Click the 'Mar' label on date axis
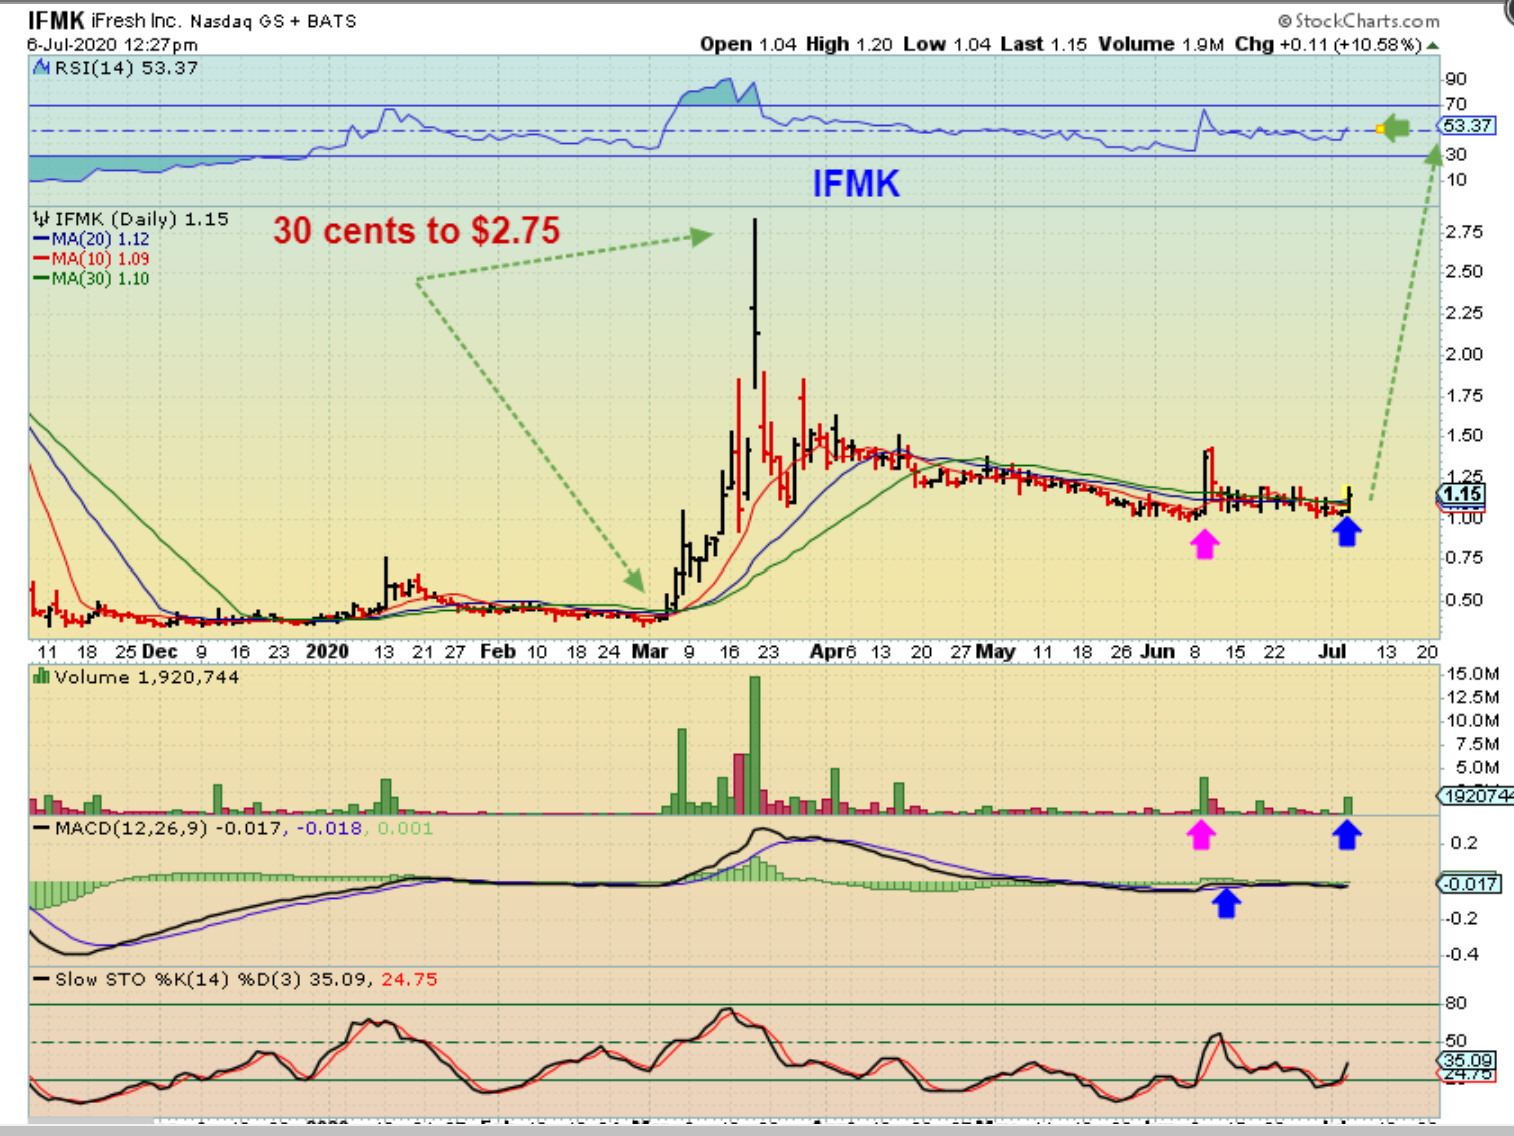 [650, 652]
